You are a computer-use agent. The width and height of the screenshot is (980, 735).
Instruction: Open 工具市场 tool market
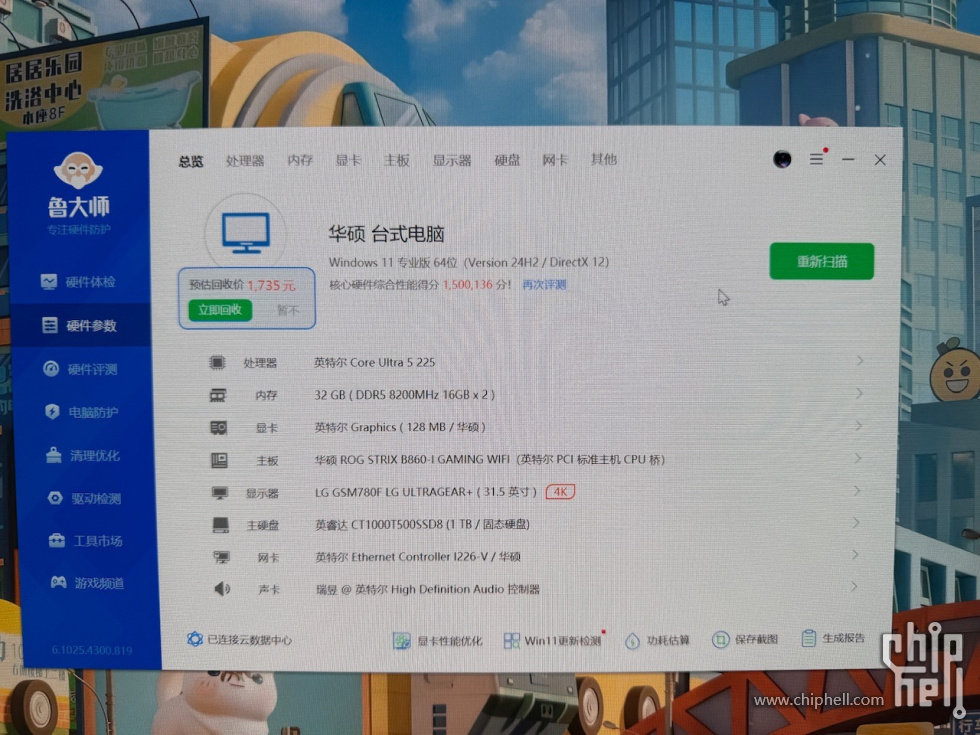86,541
